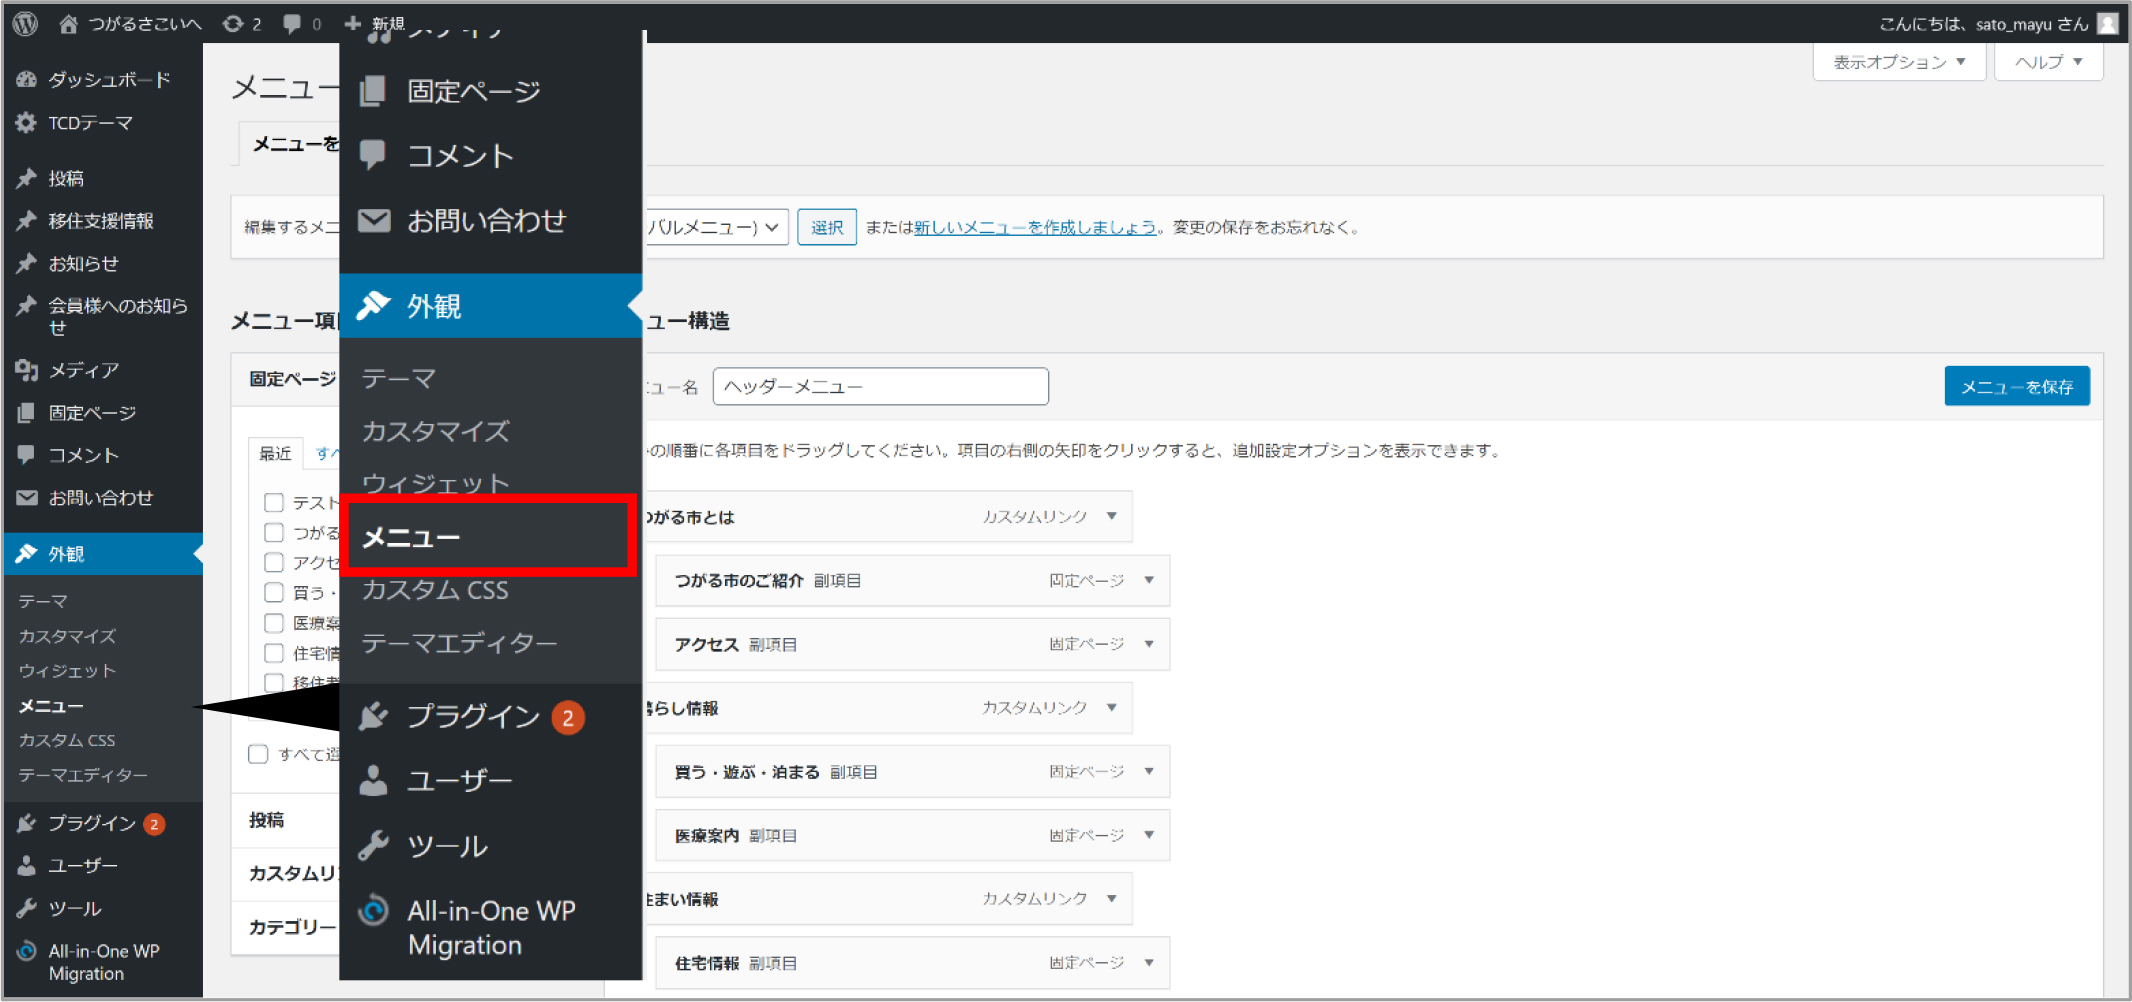Click the 新しいメニューを作成しましょう link

point(1035,228)
